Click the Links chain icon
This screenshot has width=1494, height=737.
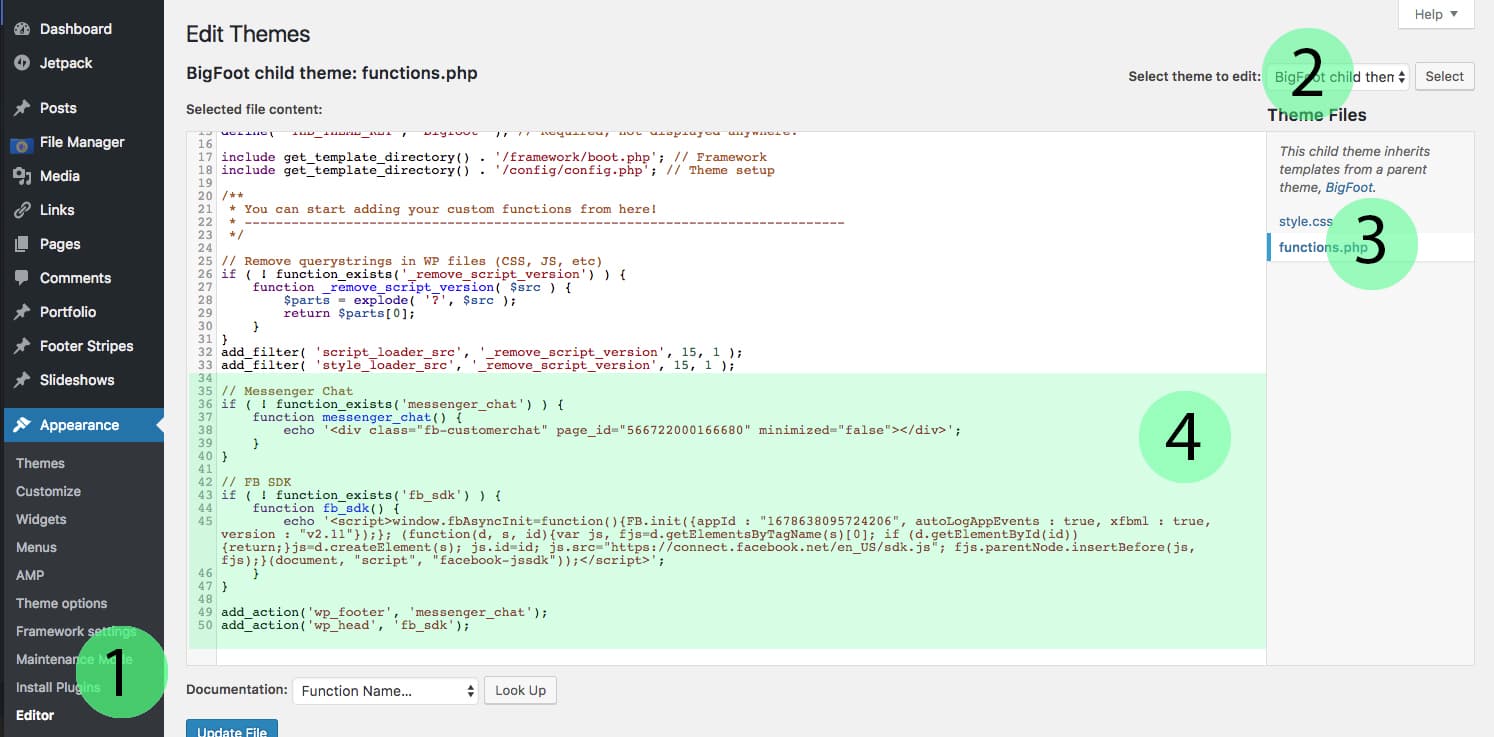coord(22,210)
